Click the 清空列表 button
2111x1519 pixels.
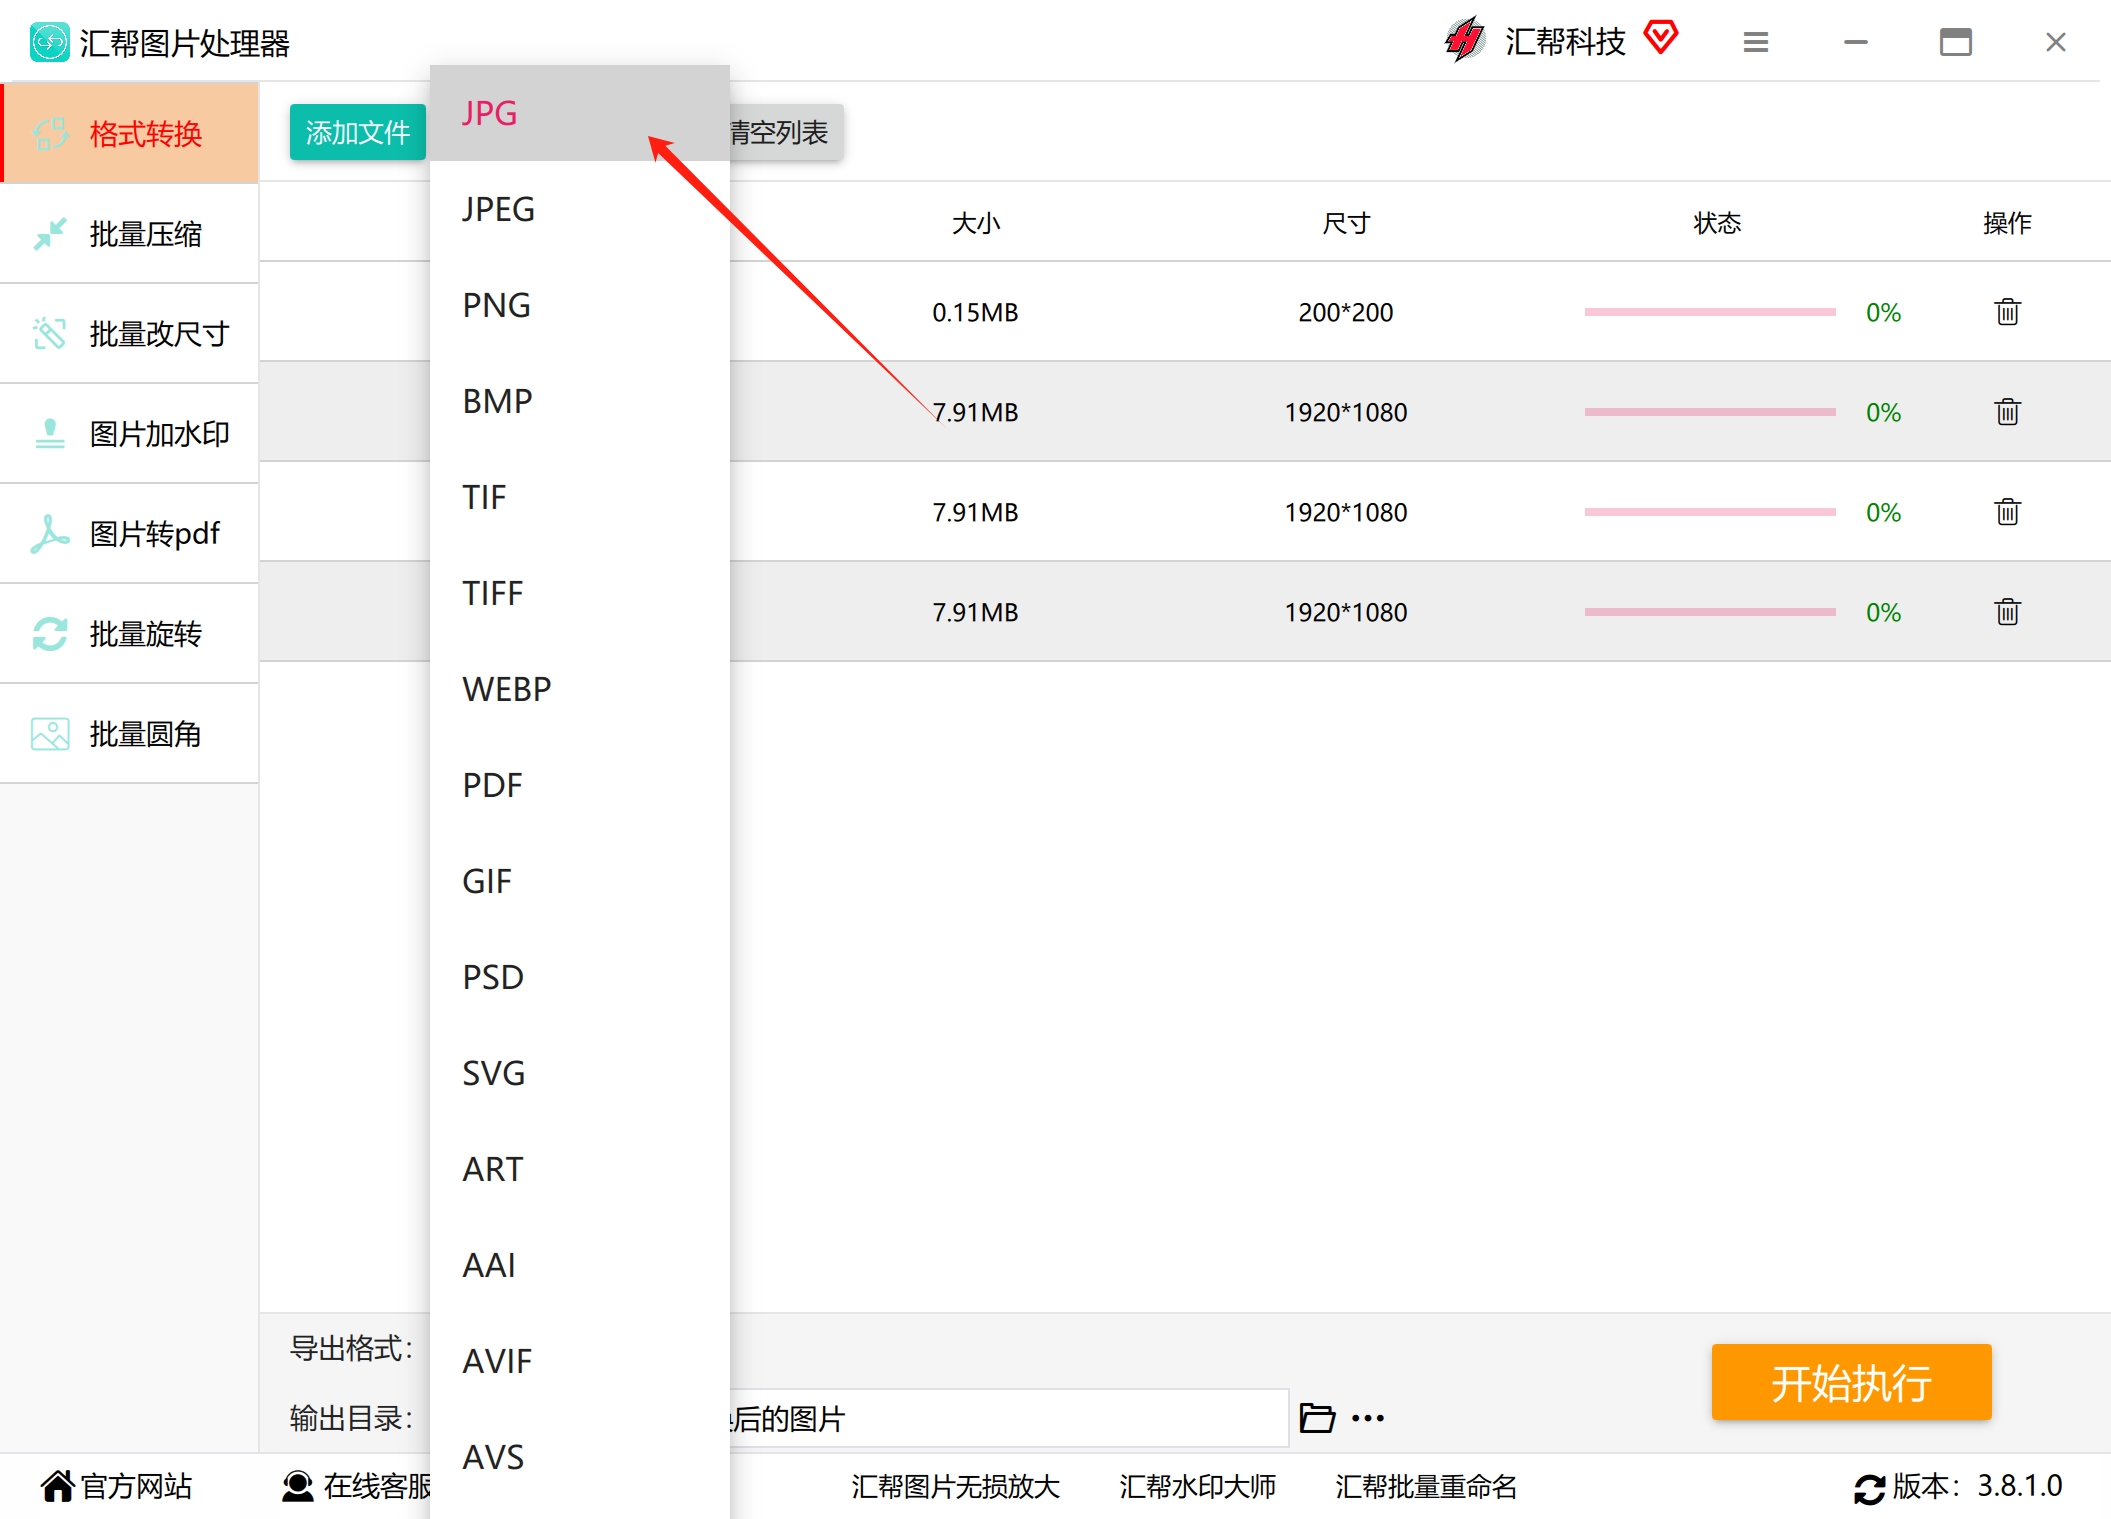786,132
